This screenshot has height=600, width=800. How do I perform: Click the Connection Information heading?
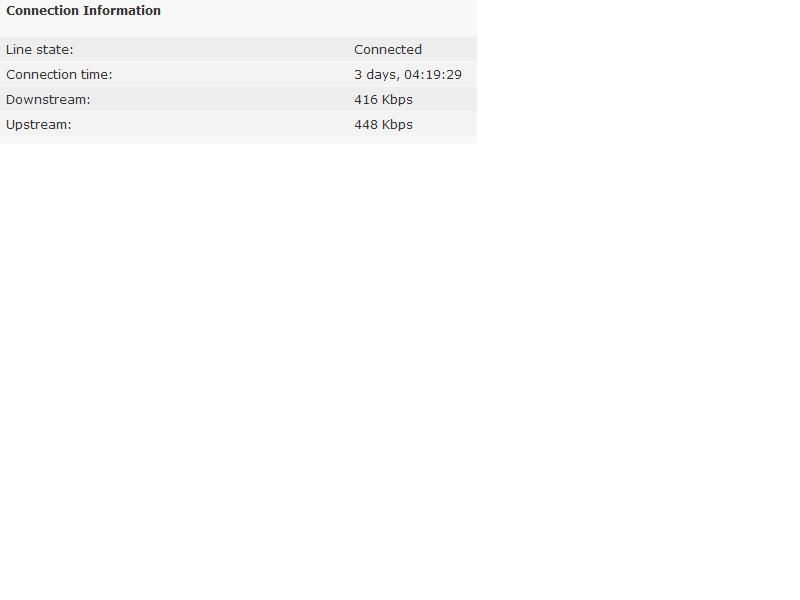(x=83, y=11)
